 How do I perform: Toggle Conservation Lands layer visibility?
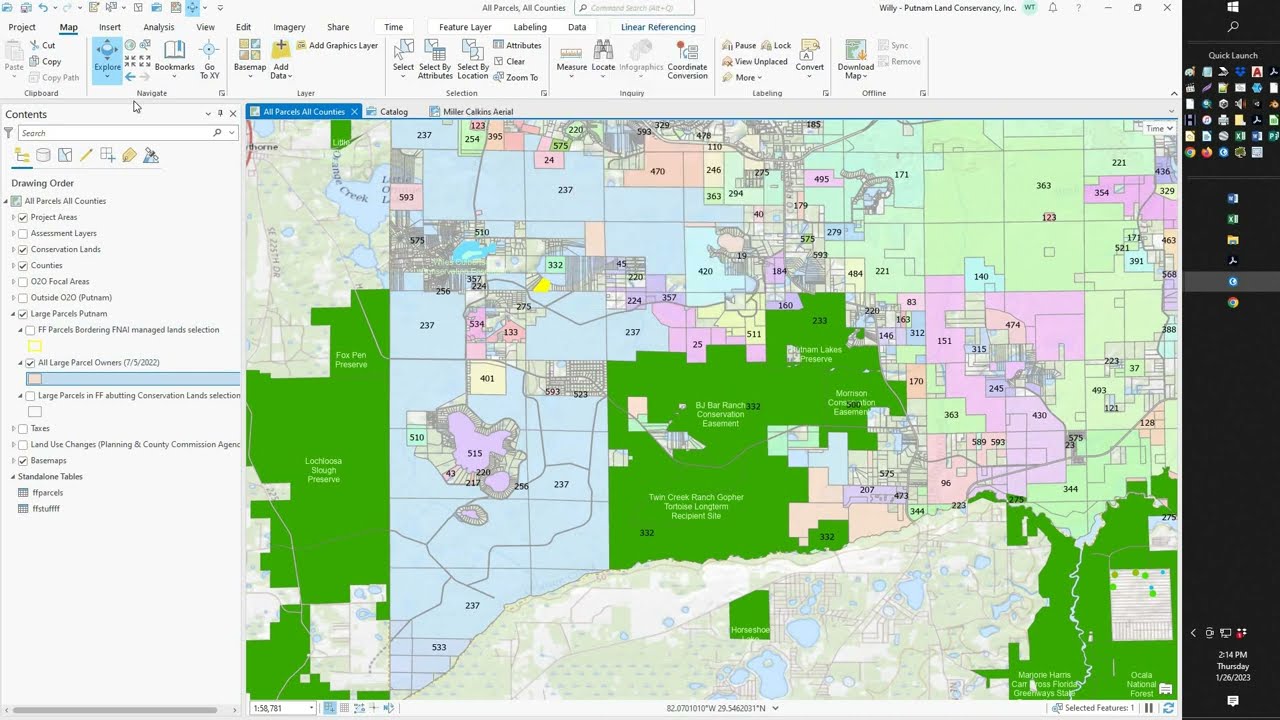click(23, 249)
